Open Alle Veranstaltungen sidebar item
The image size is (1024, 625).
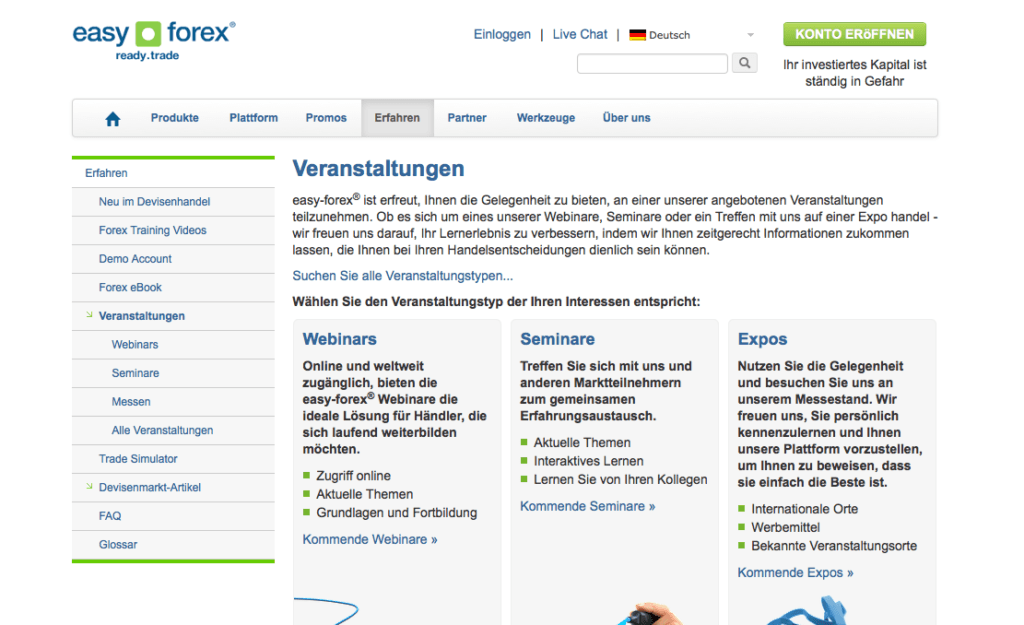[x=162, y=430]
